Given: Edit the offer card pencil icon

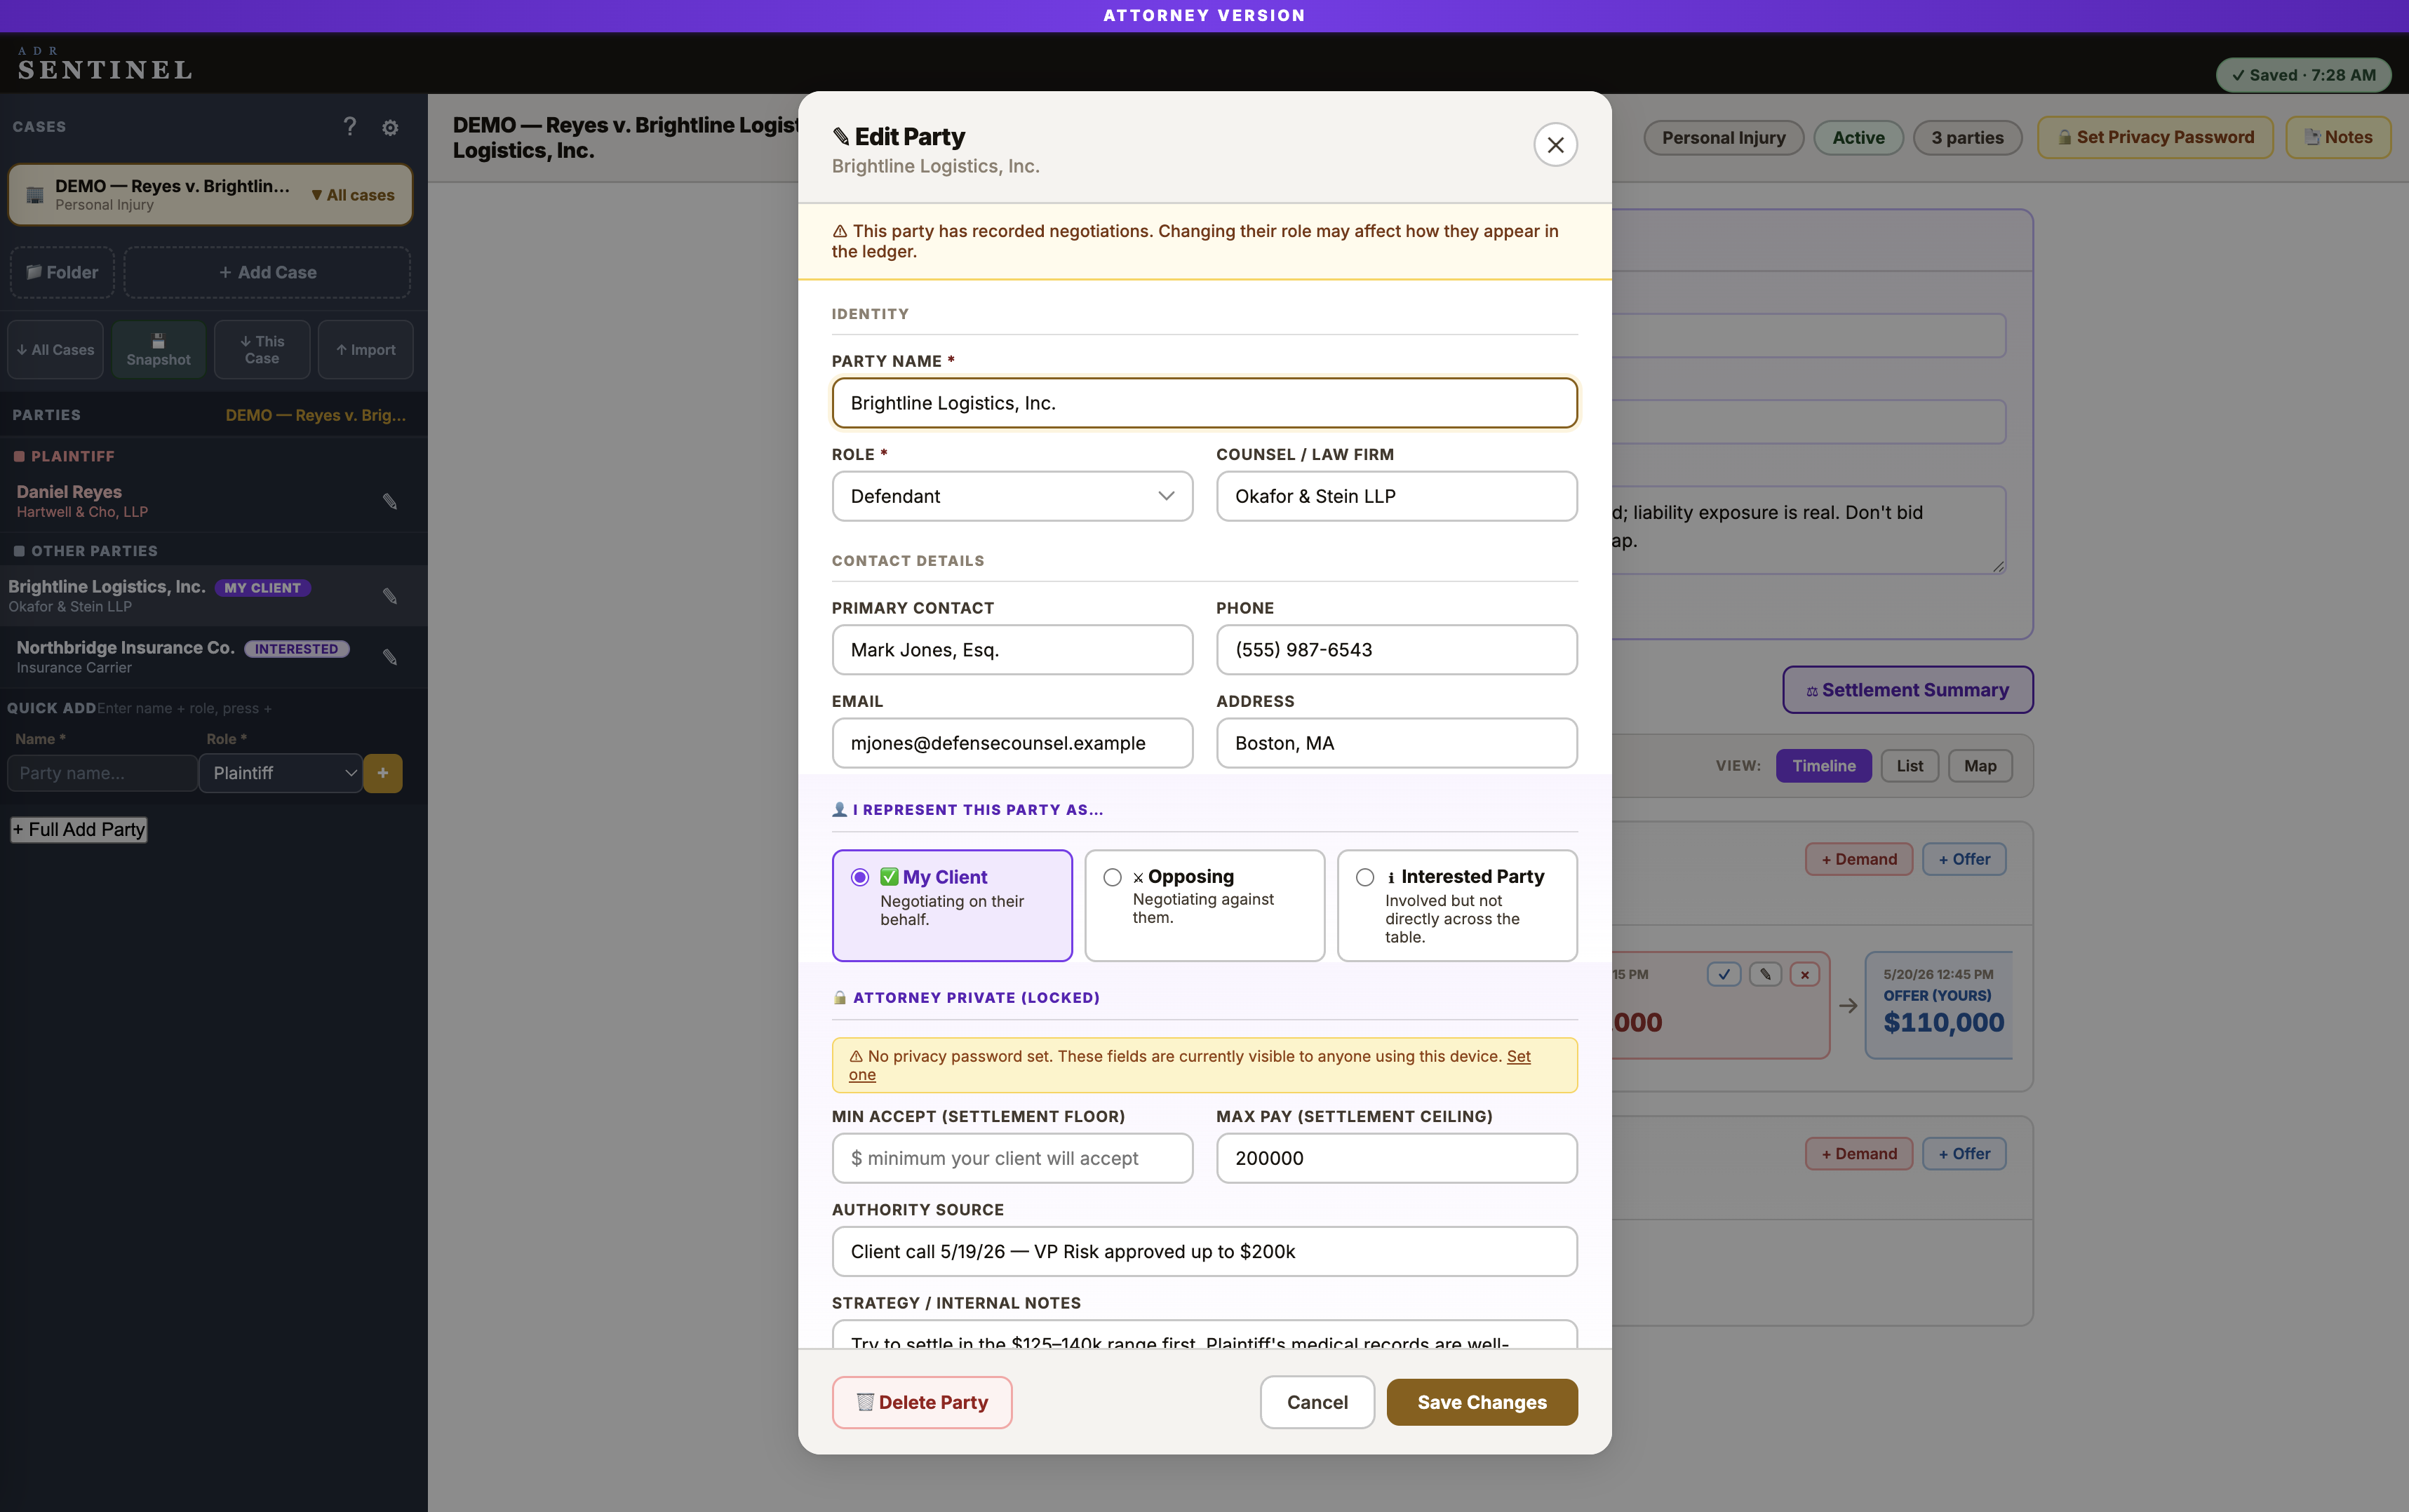Looking at the screenshot, I should coord(1765,974).
